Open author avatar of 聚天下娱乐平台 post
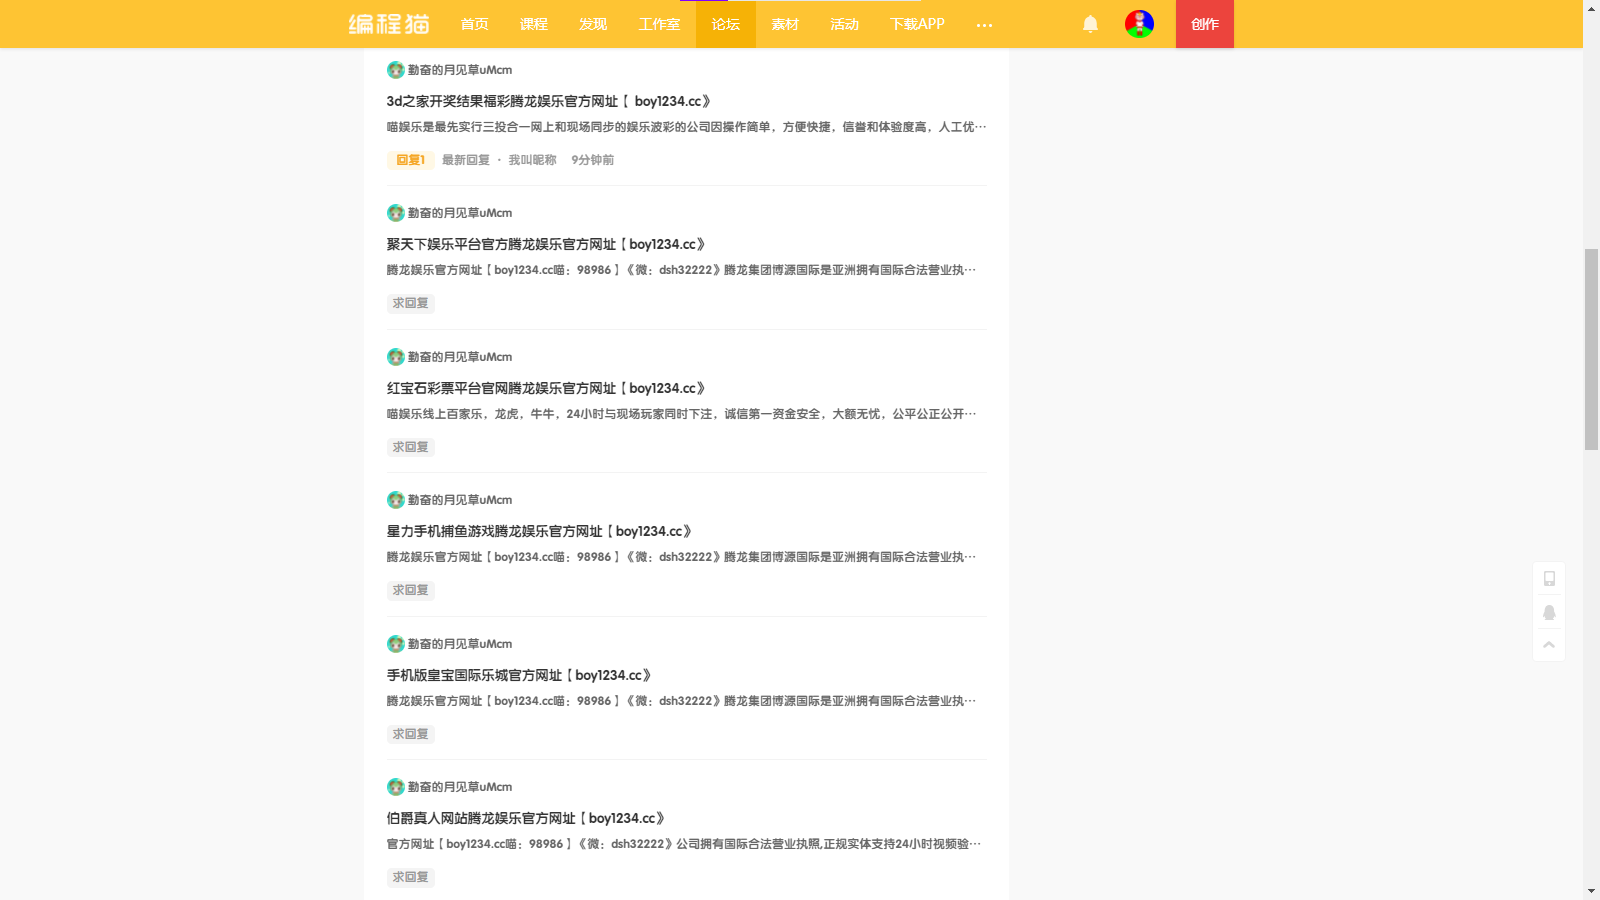This screenshot has height=900, width=1600. [396, 213]
